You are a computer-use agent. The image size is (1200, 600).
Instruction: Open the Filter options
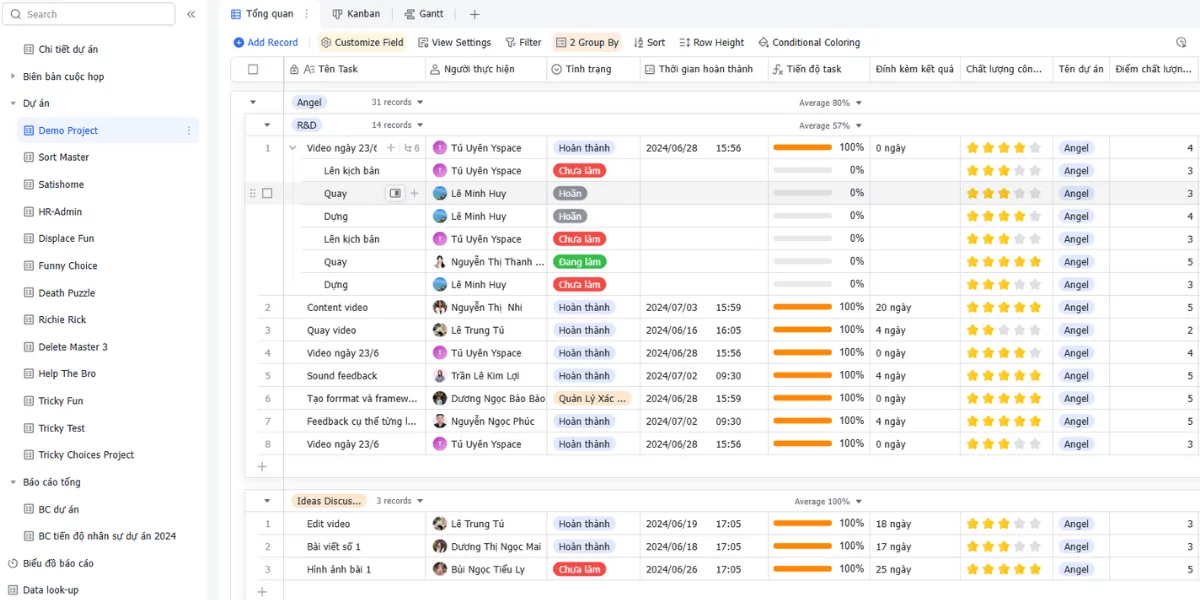click(523, 43)
